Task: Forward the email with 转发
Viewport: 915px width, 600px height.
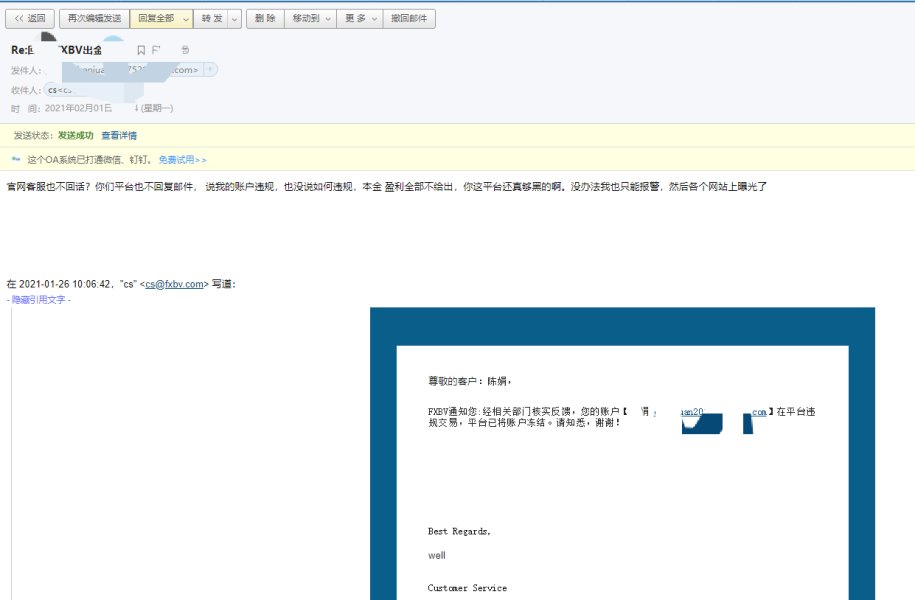Action: pyautogui.click(x=212, y=19)
